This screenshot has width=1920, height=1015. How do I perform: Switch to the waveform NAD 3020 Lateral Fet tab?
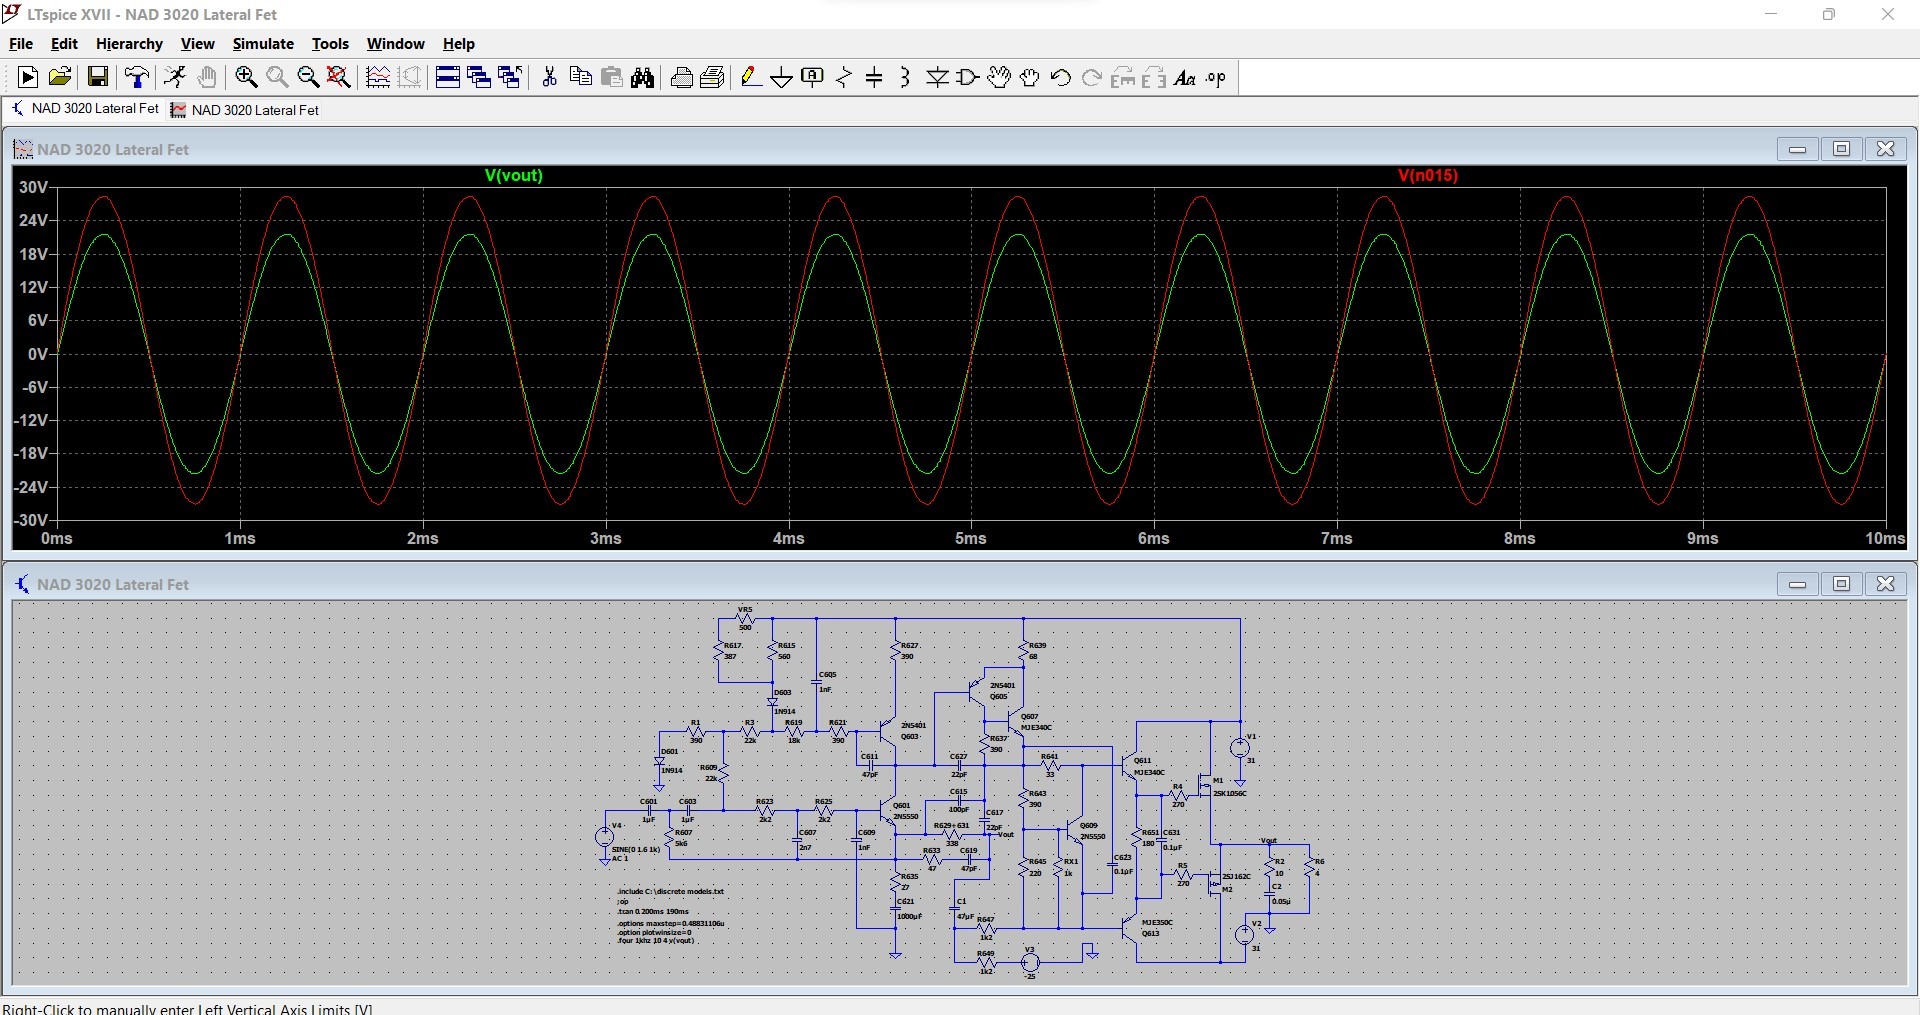coord(245,110)
